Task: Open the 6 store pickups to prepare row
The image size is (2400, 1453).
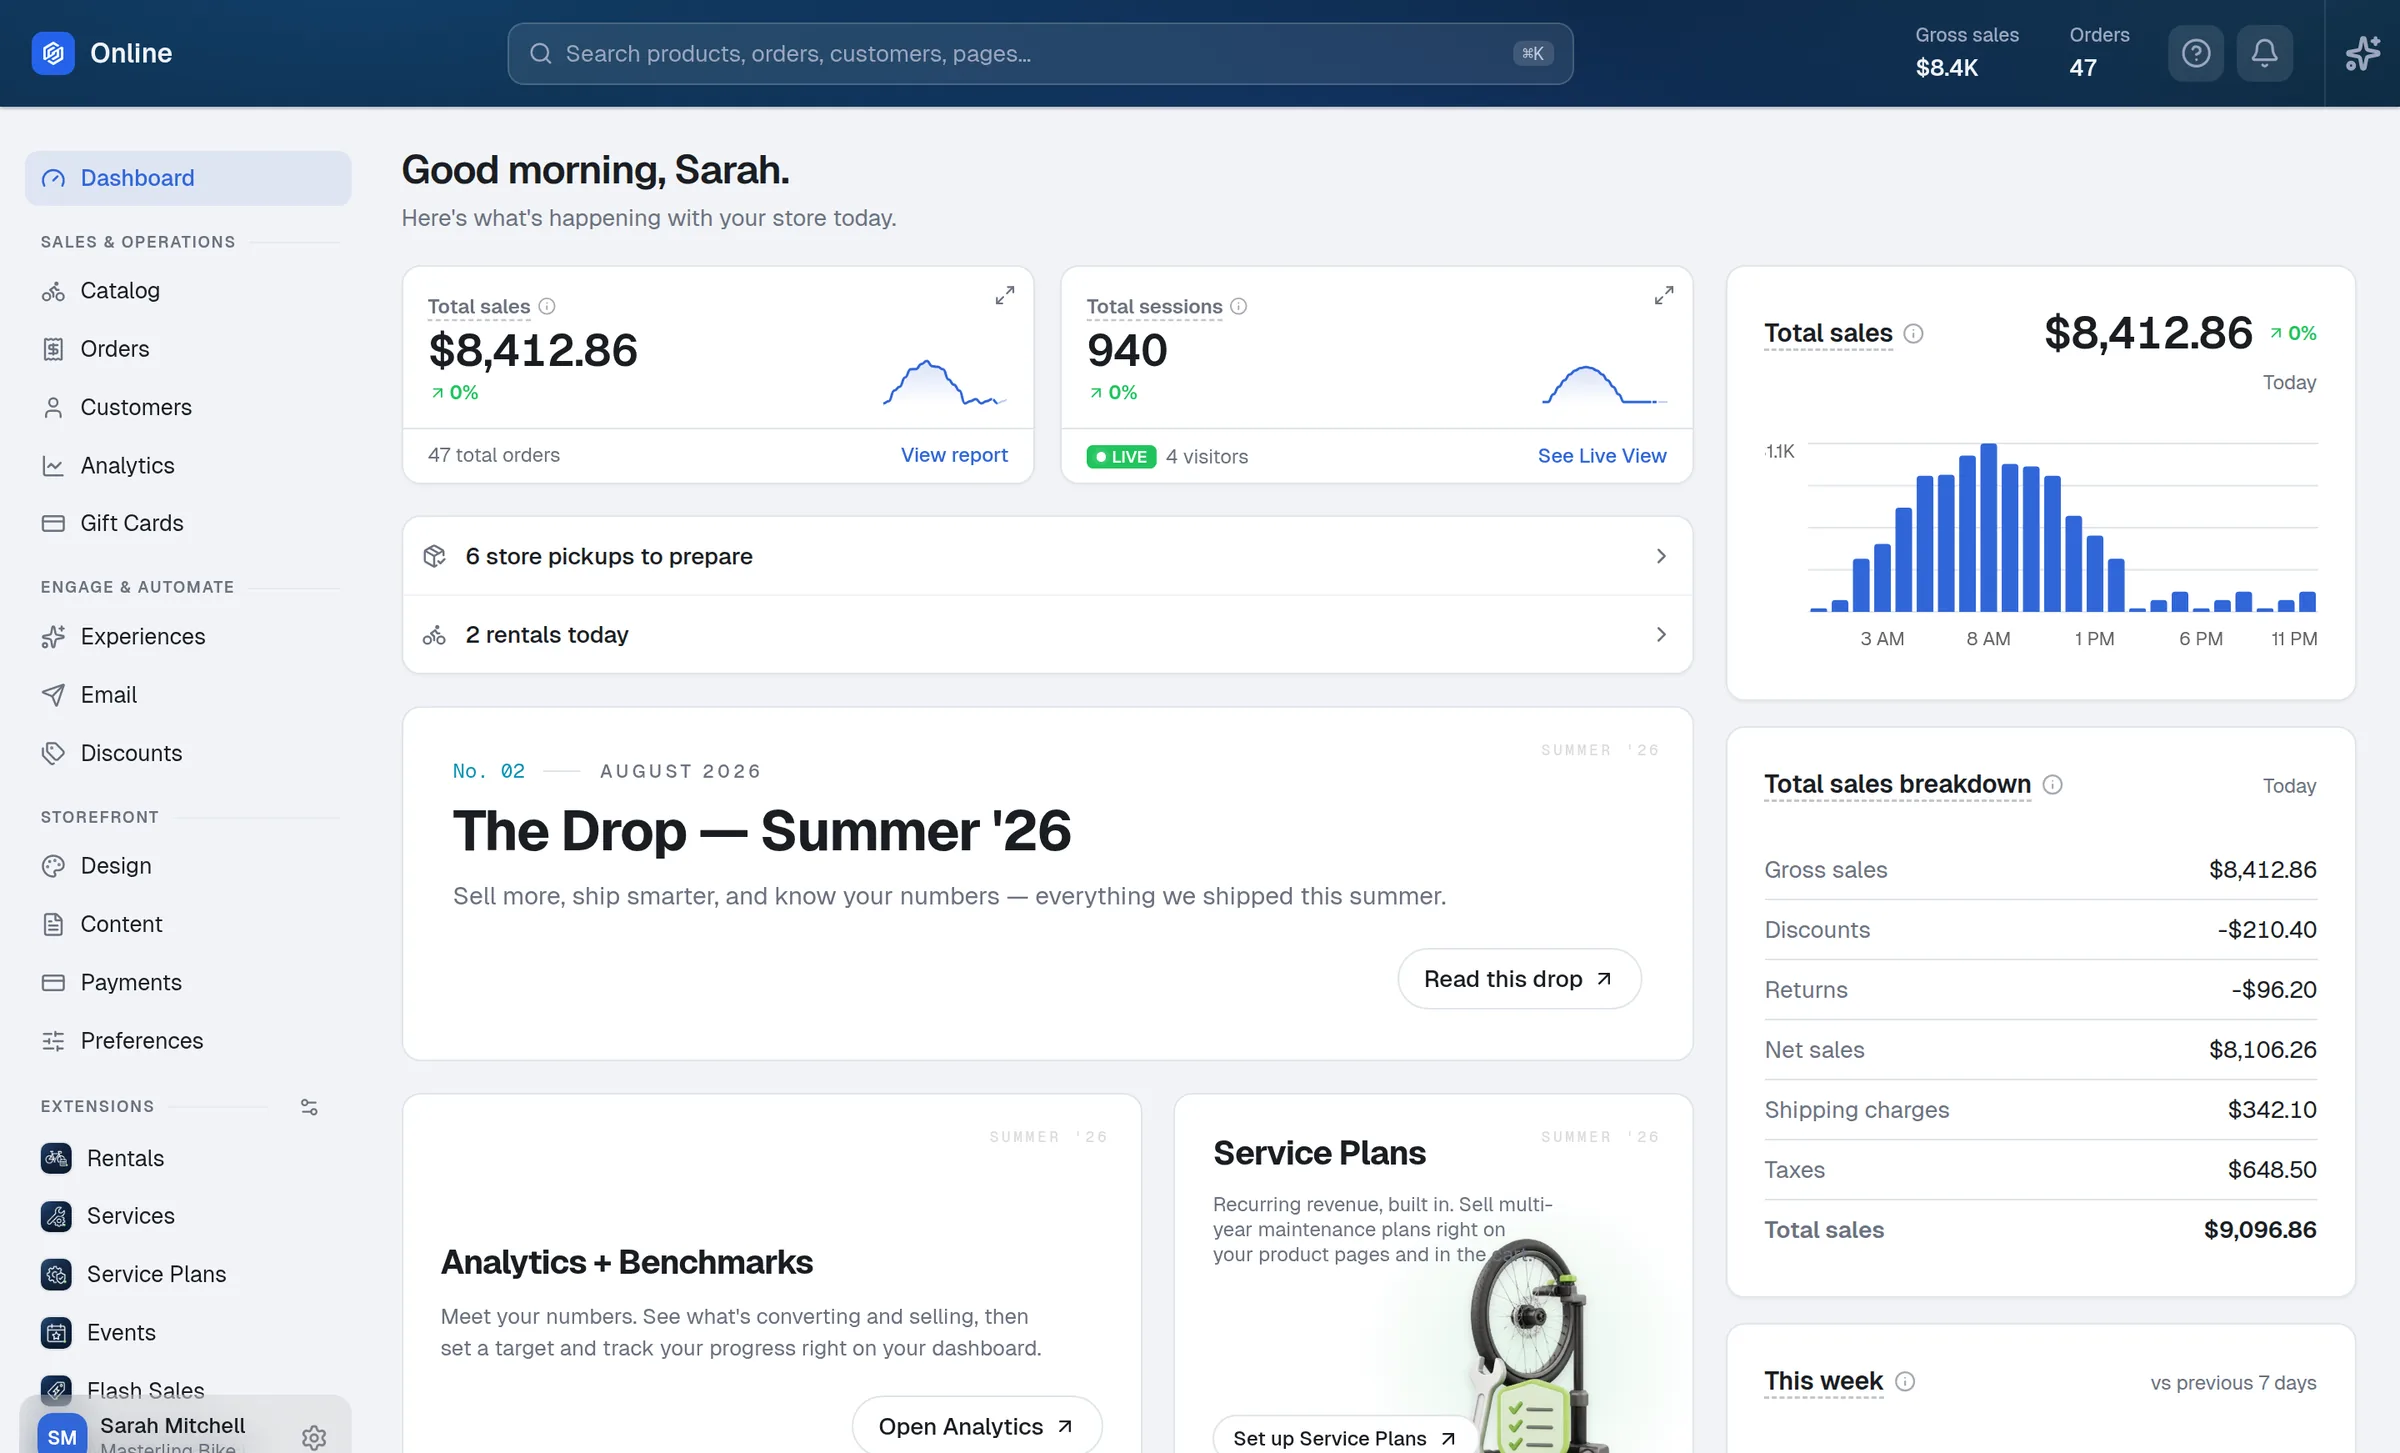Action: coord(1047,556)
